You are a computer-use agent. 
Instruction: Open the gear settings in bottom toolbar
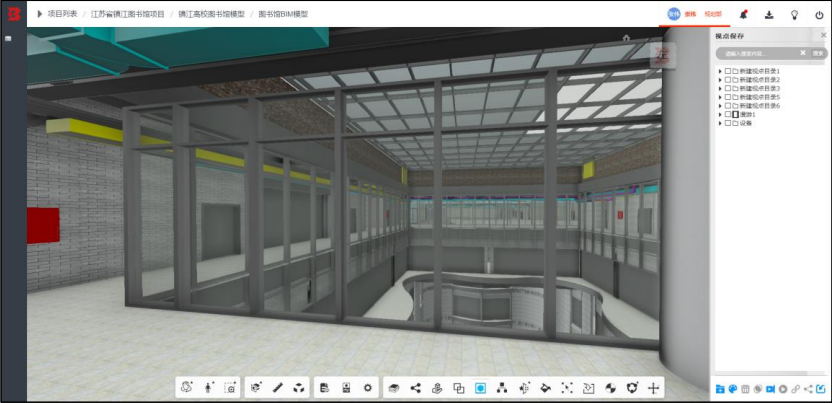(368, 388)
